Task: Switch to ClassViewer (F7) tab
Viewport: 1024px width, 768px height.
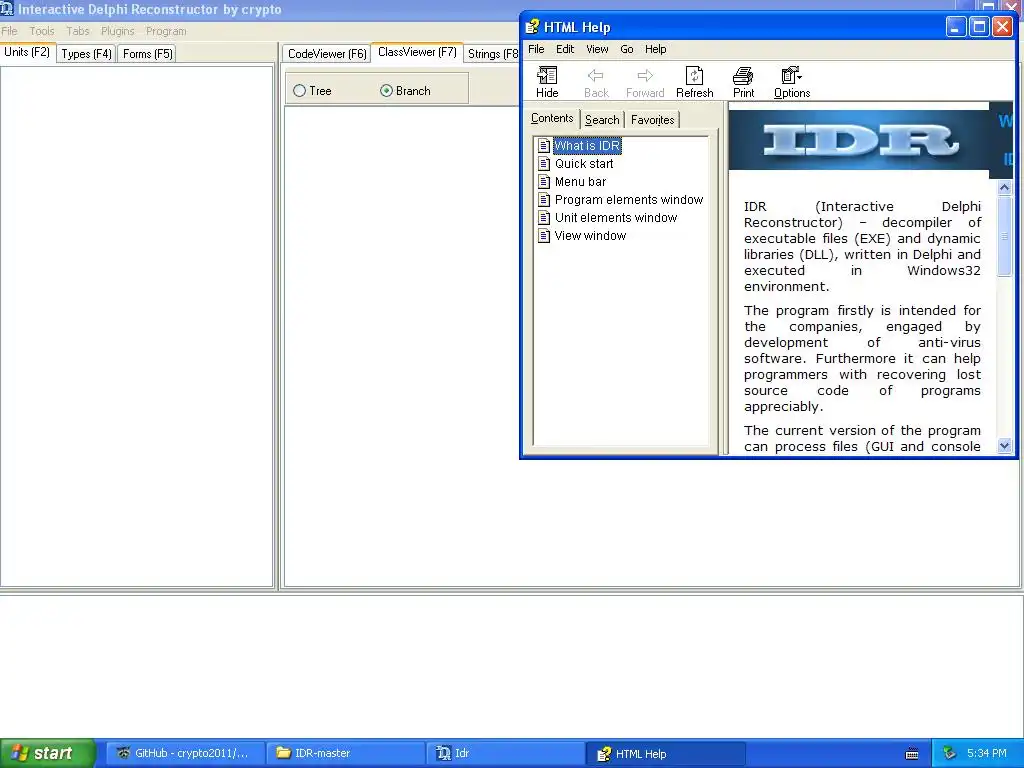Action: tap(417, 52)
